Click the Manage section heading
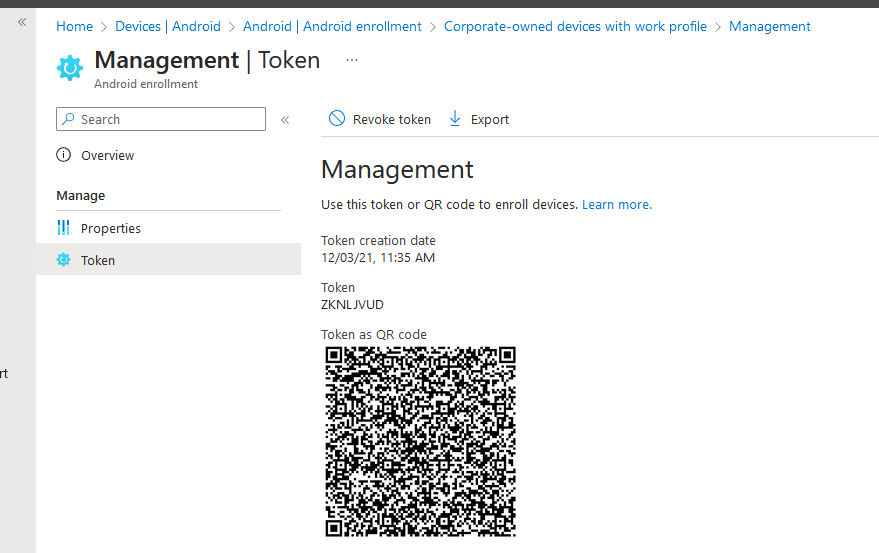 click(x=81, y=196)
